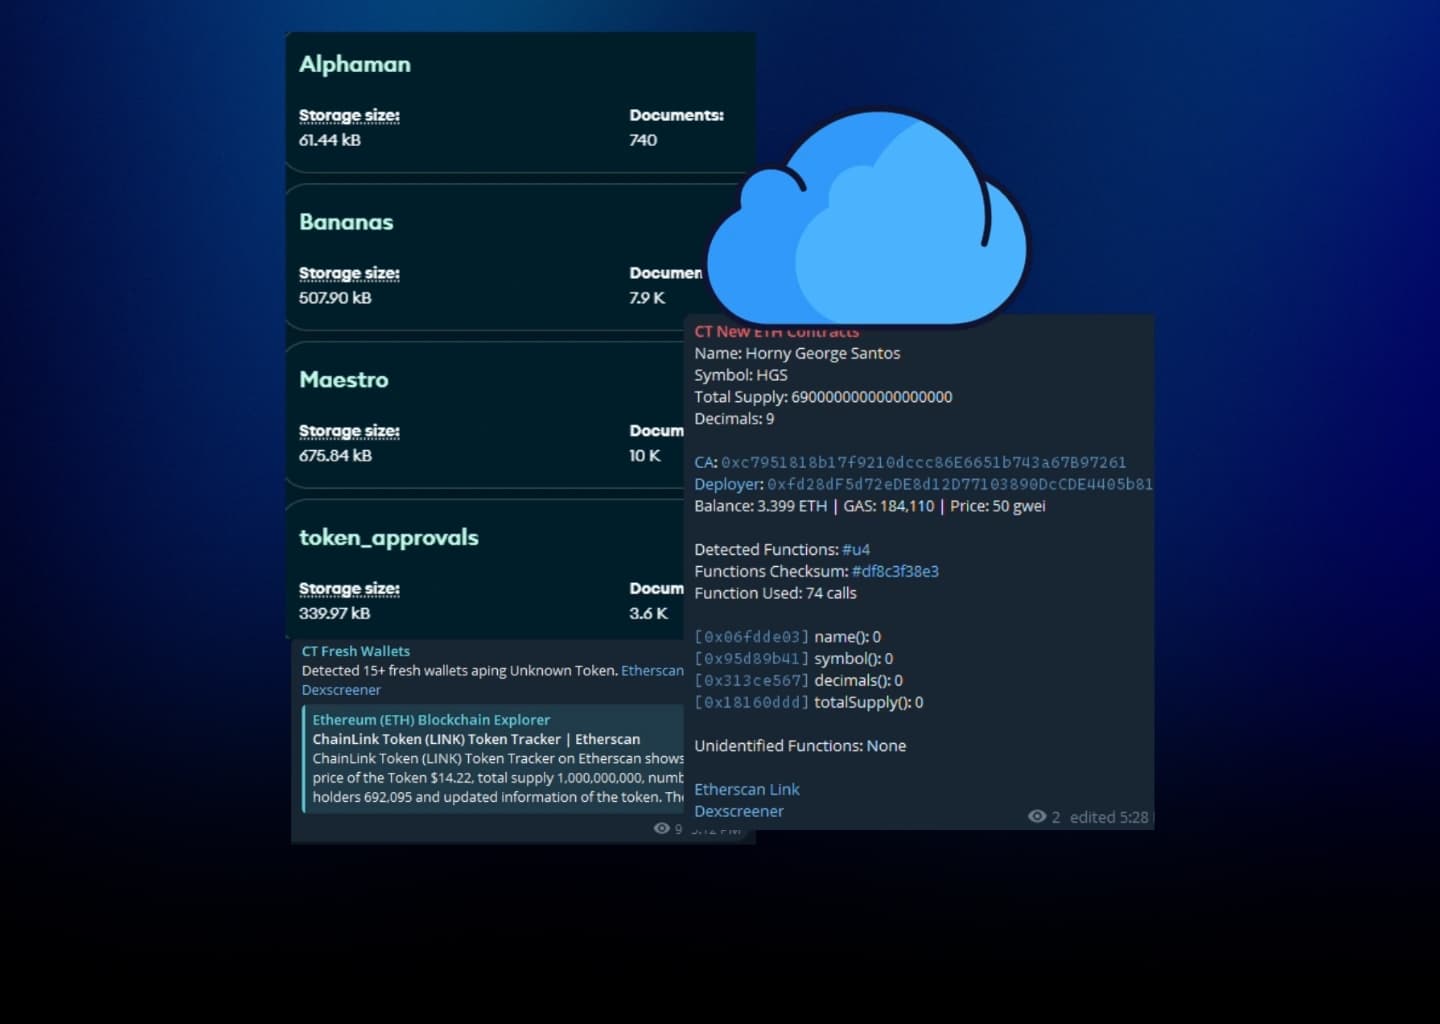
Task: Click the CT Fresh Wallets channel name
Action: (356, 651)
